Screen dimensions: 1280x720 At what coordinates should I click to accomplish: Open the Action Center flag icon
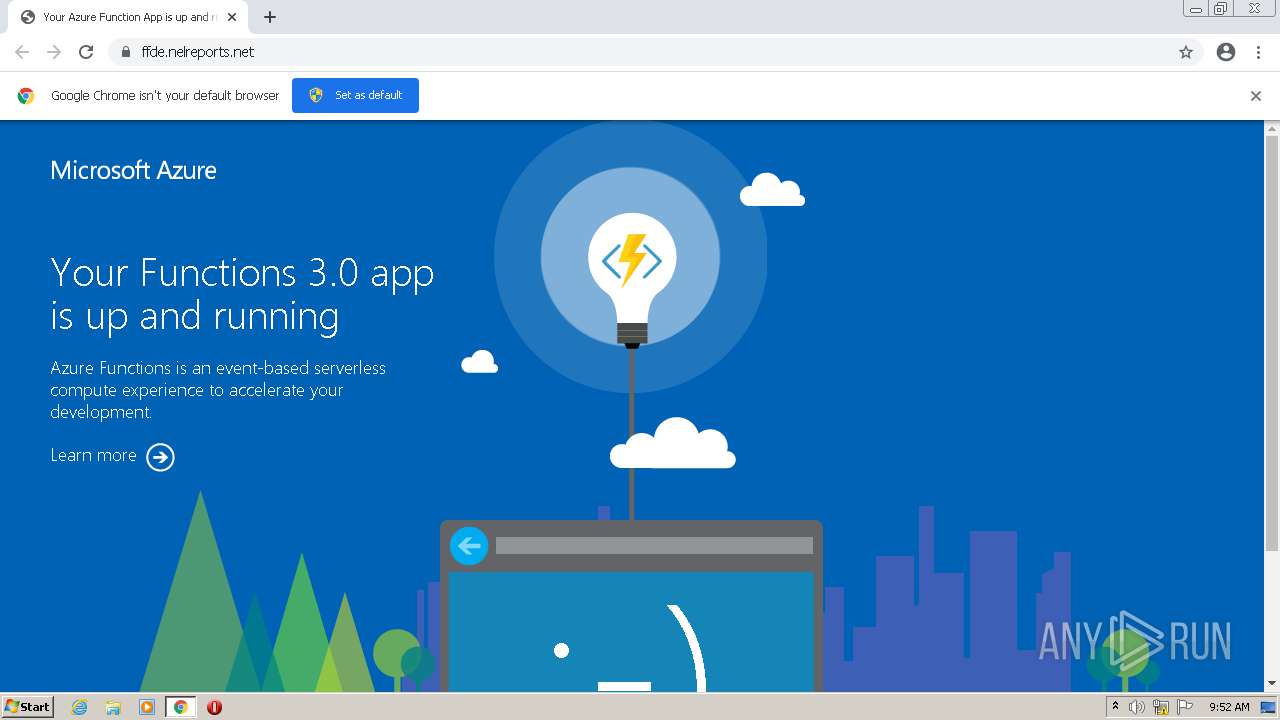click(1185, 707)
